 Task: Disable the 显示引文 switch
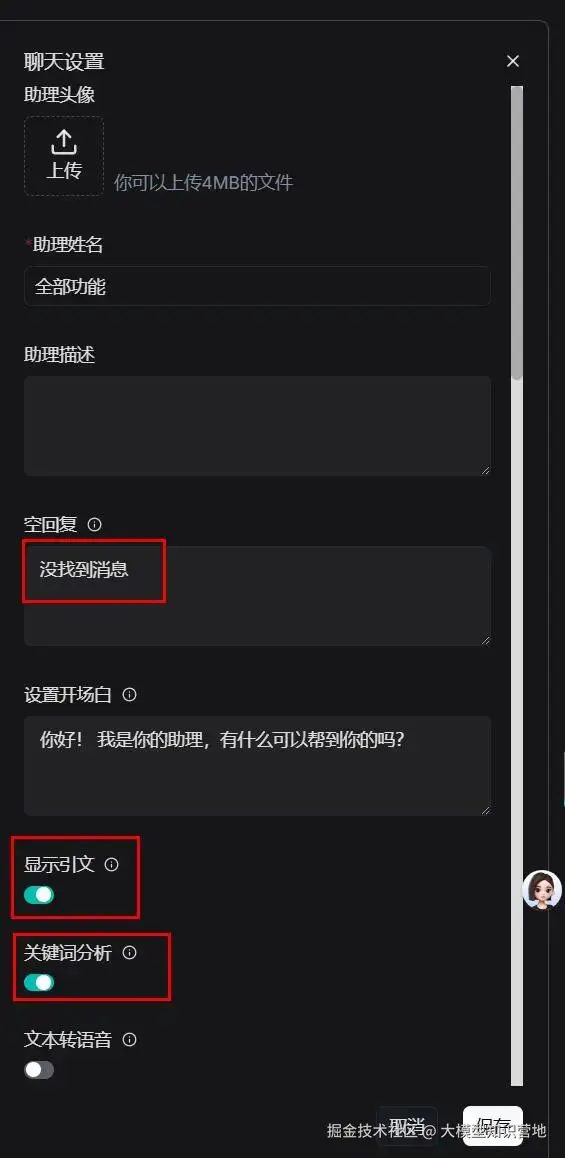click(39, 895)
